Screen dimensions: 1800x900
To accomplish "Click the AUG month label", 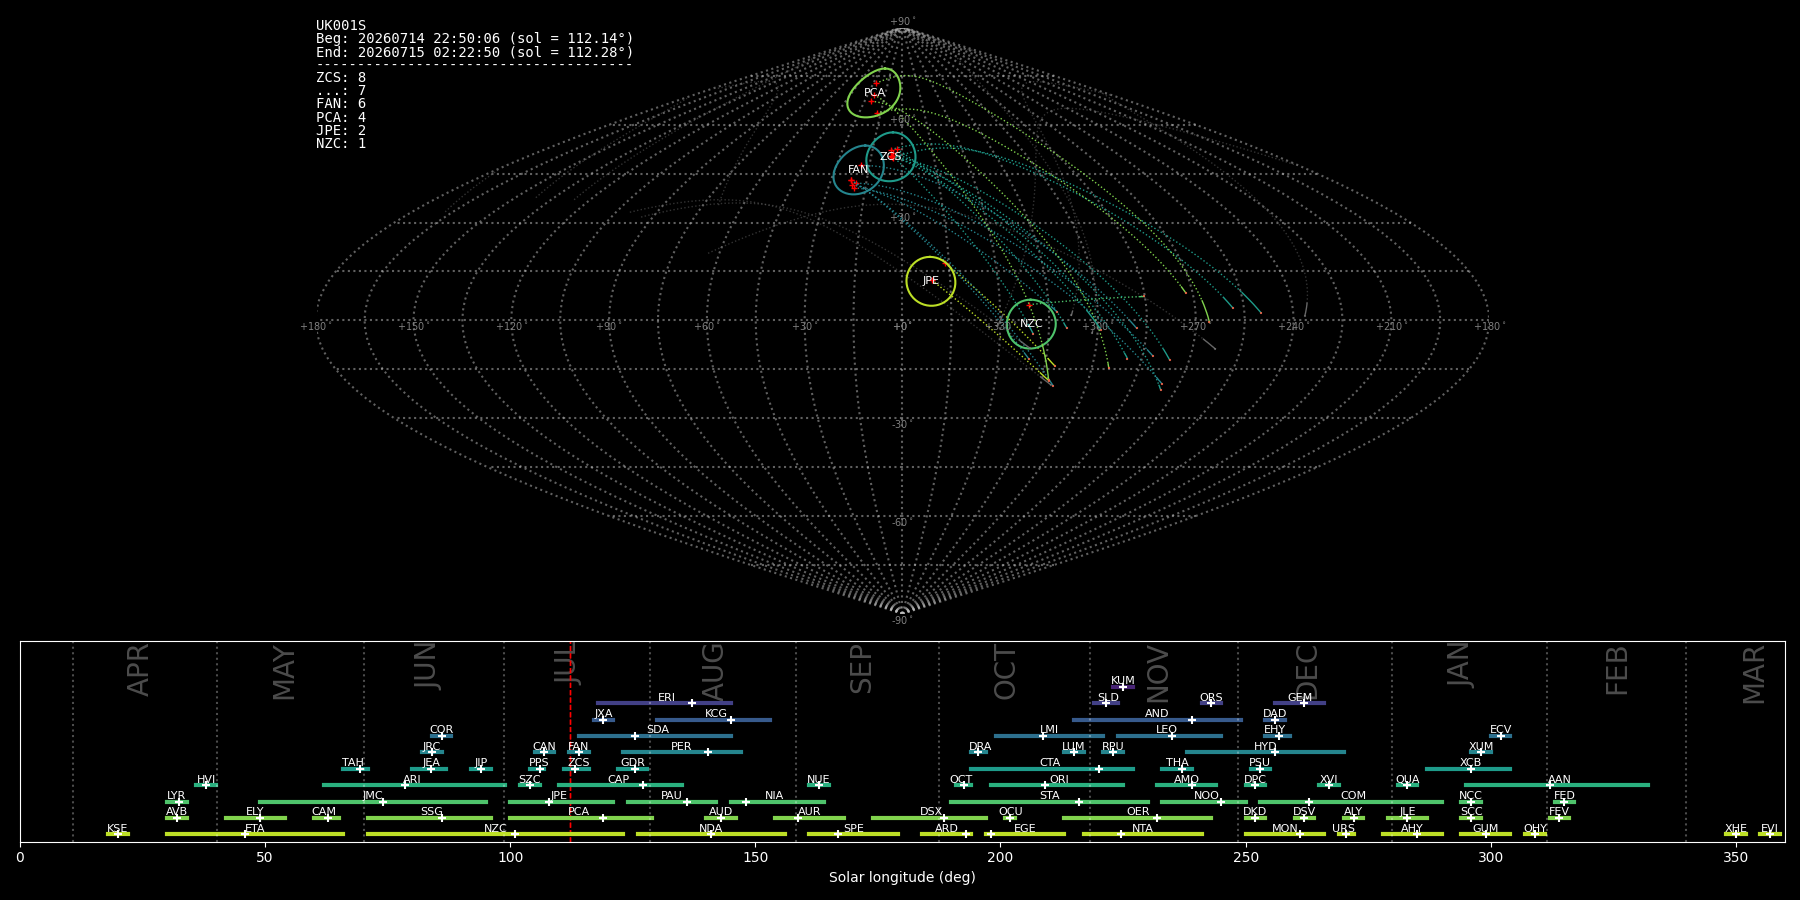I will 713,672.
